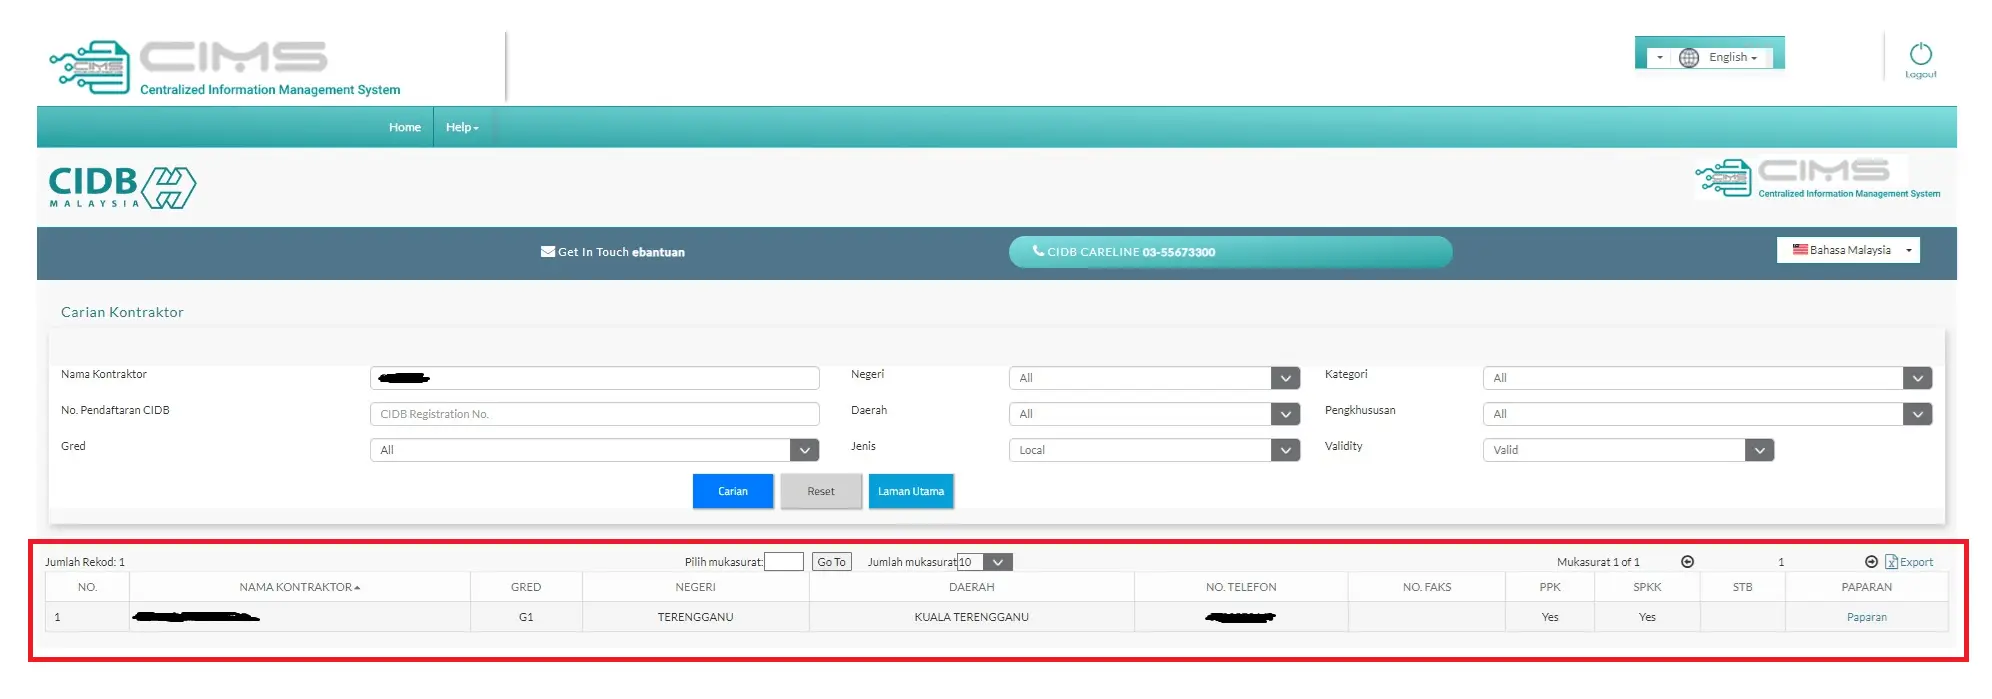The image size is (1992, 699).
Task: Click the SPKK column header
Action: (1647, 587)
